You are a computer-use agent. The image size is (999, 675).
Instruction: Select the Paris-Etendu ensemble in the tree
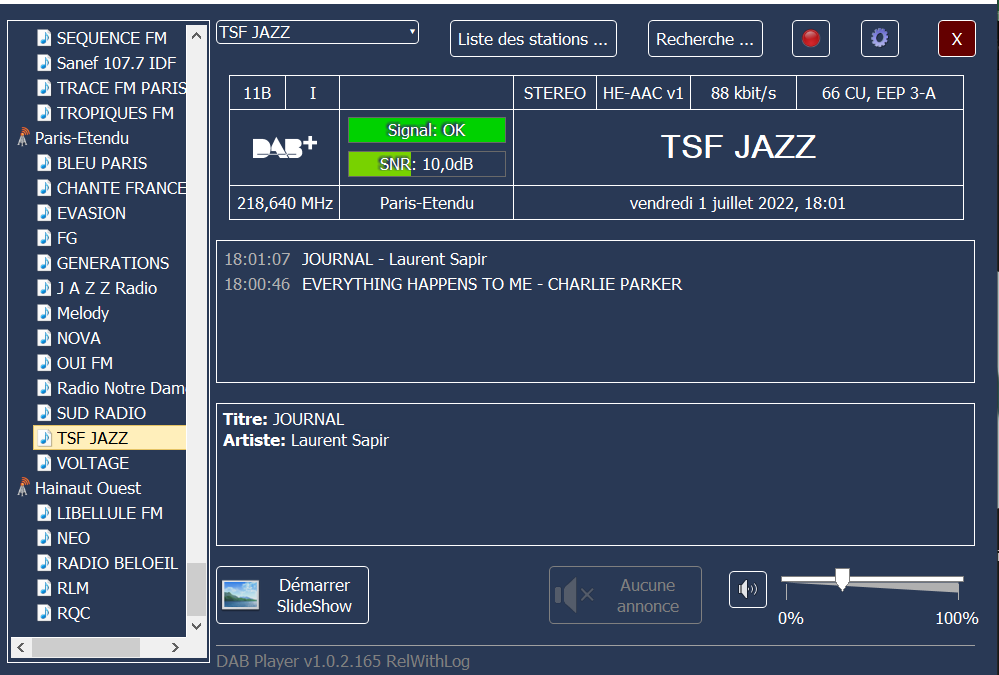82,138
